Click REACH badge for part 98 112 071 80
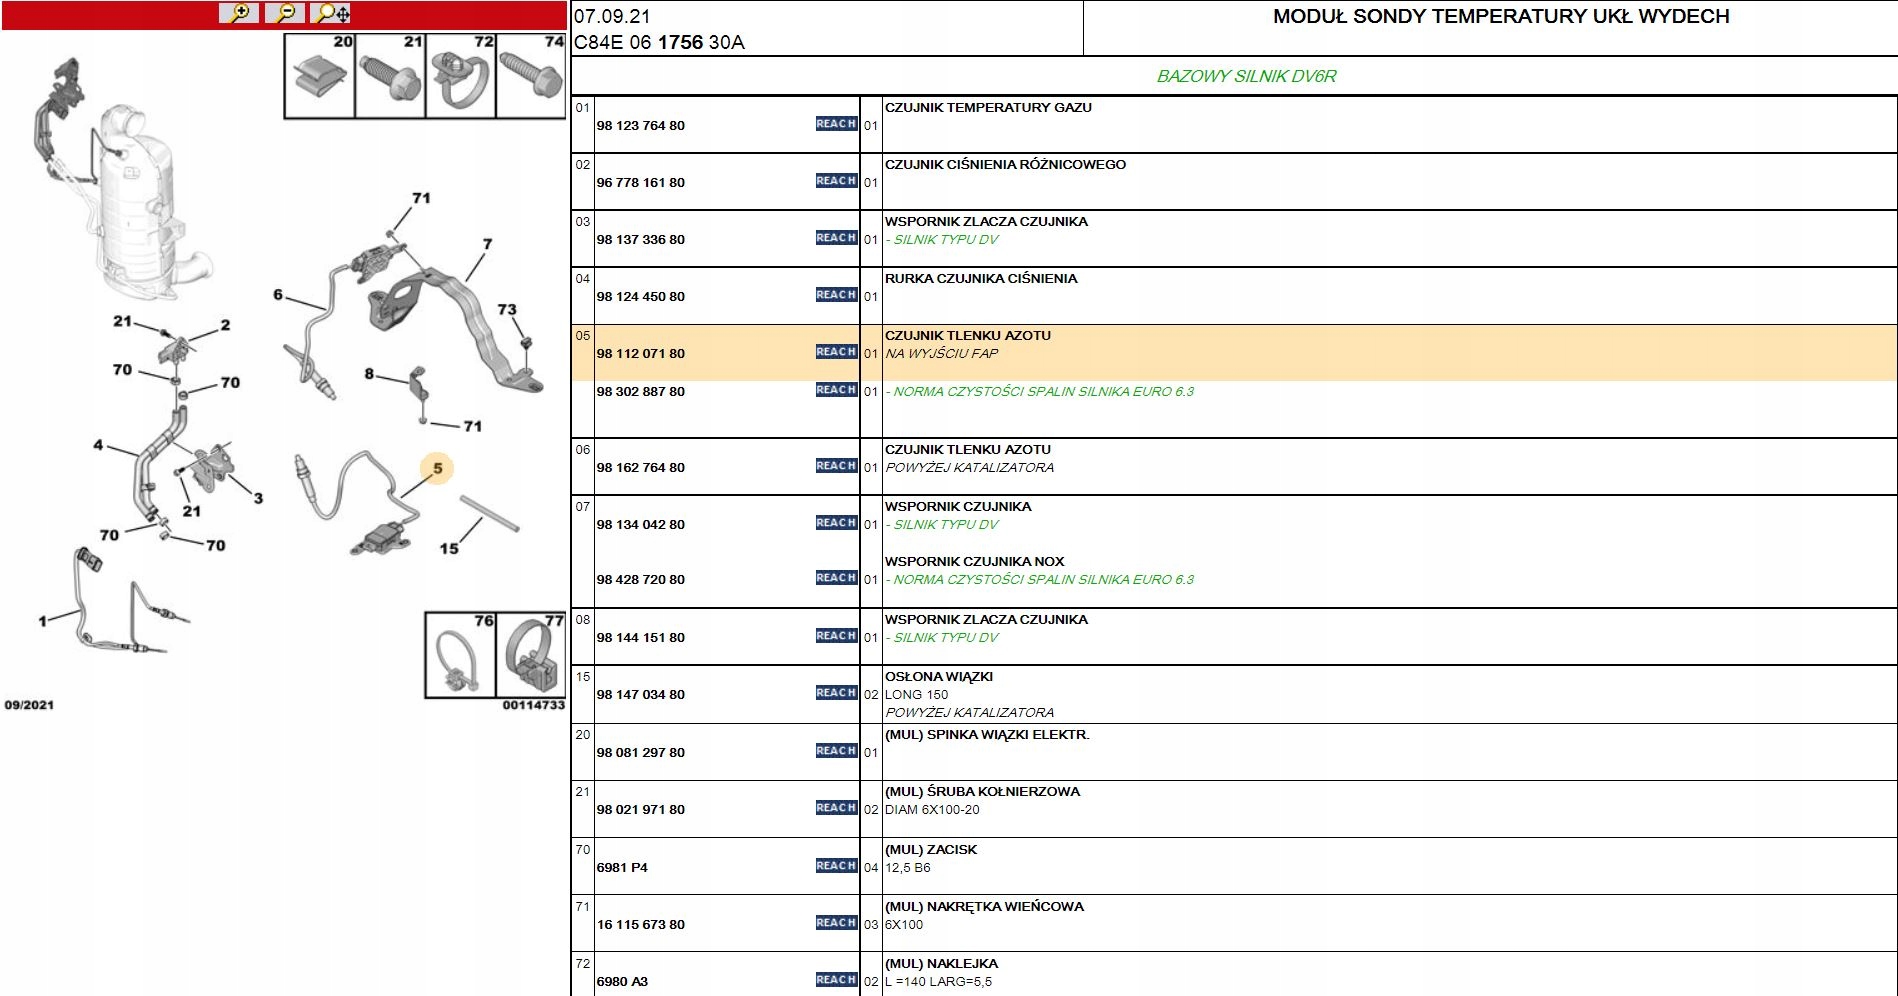This screenshot has width=1898, height=996. (x=836, y=352)
